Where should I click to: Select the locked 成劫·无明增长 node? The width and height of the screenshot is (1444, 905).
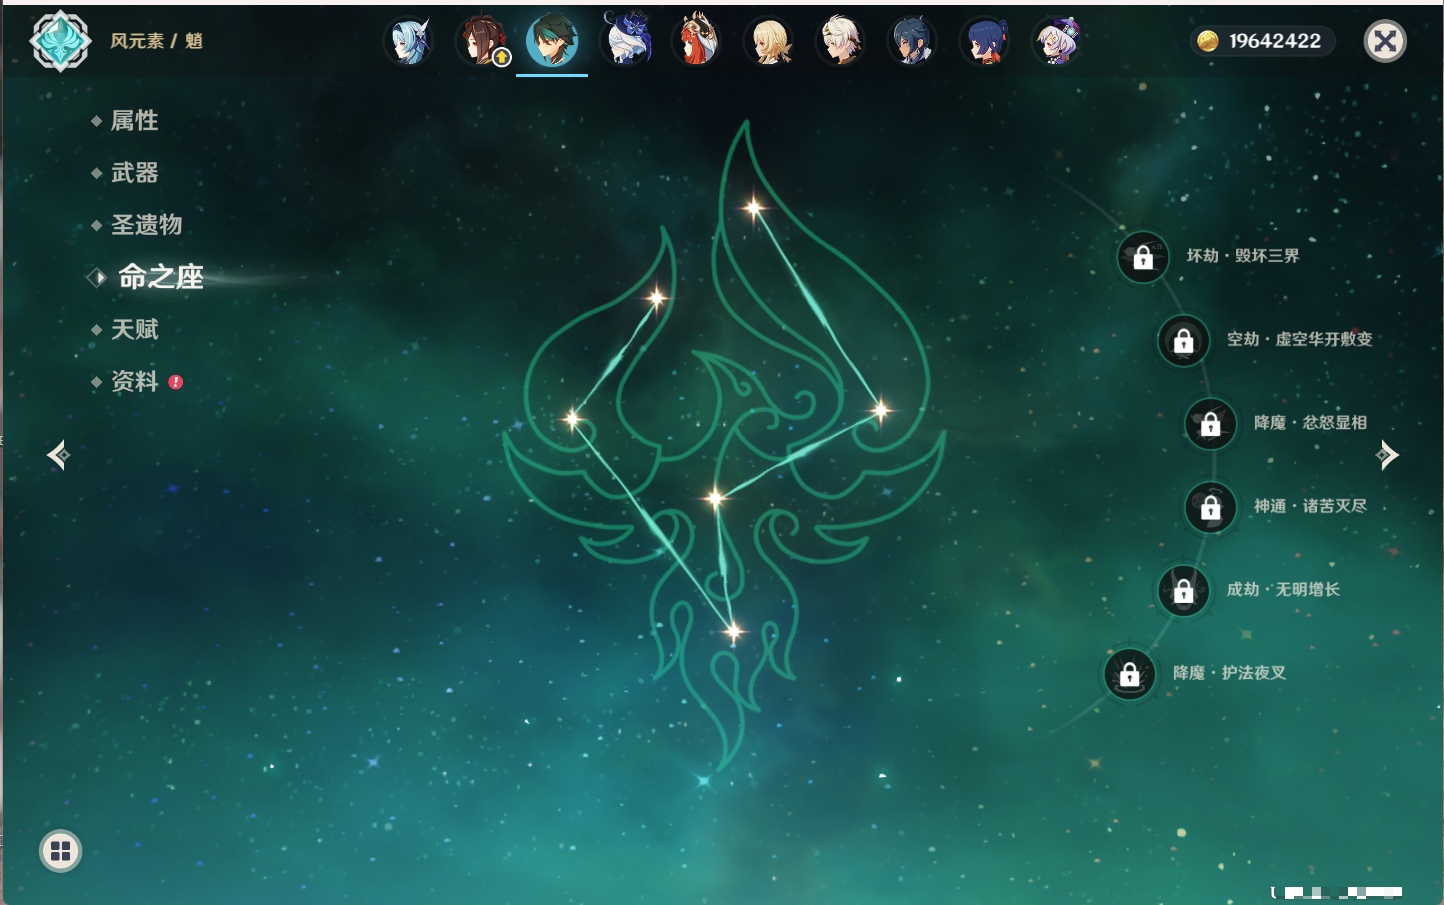pyautogui.click(x=1184, y=591)
